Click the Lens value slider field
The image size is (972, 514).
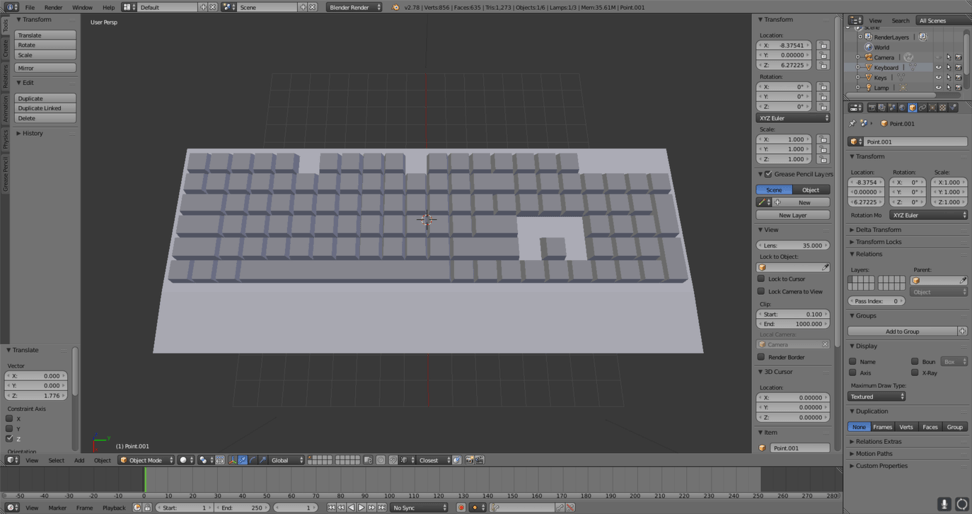point(793,245)
